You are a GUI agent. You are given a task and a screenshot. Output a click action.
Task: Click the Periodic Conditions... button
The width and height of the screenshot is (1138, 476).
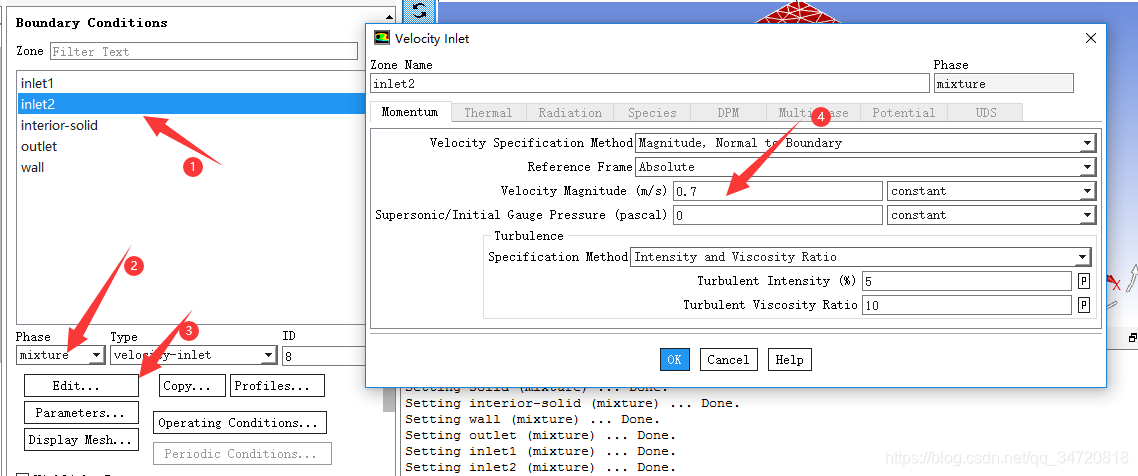click(x=242, y=454)
